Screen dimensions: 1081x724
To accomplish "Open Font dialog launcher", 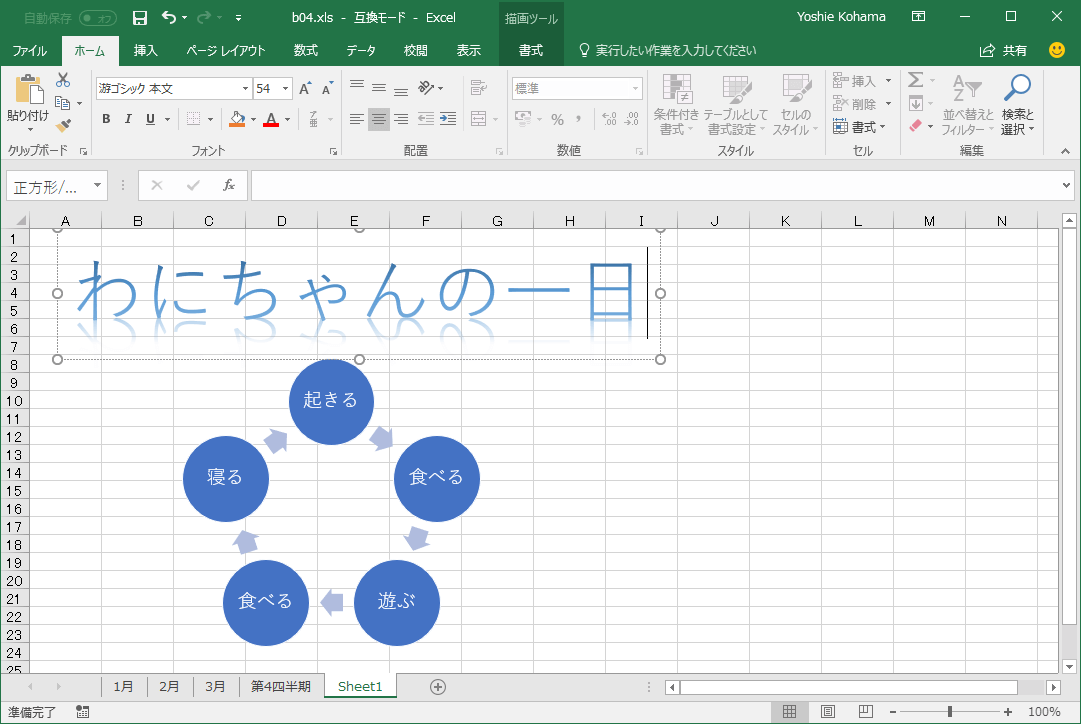I will pyautogui.click(x=333, y=151).
